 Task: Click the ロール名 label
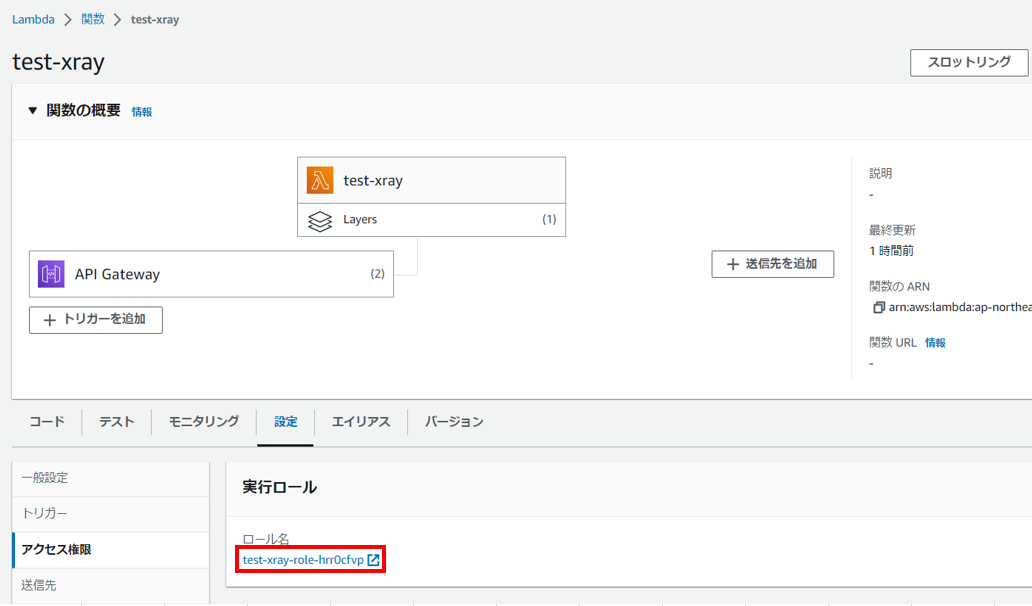tap(266, 540)
